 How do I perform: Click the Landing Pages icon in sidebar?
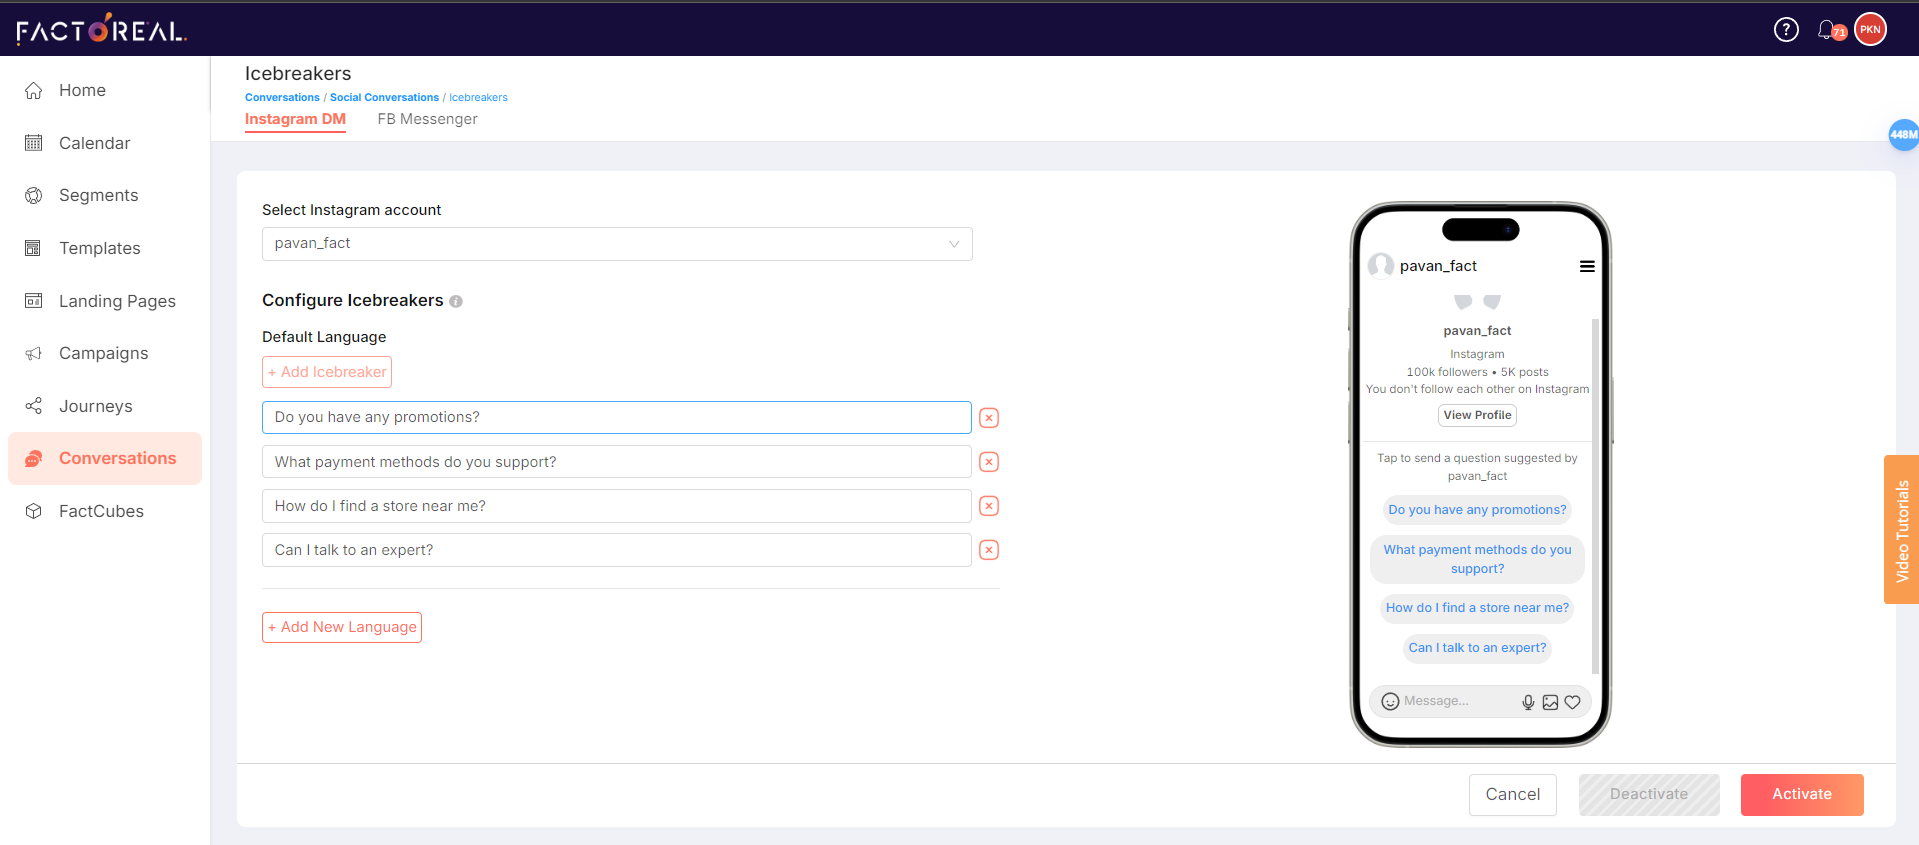[34, 301]
